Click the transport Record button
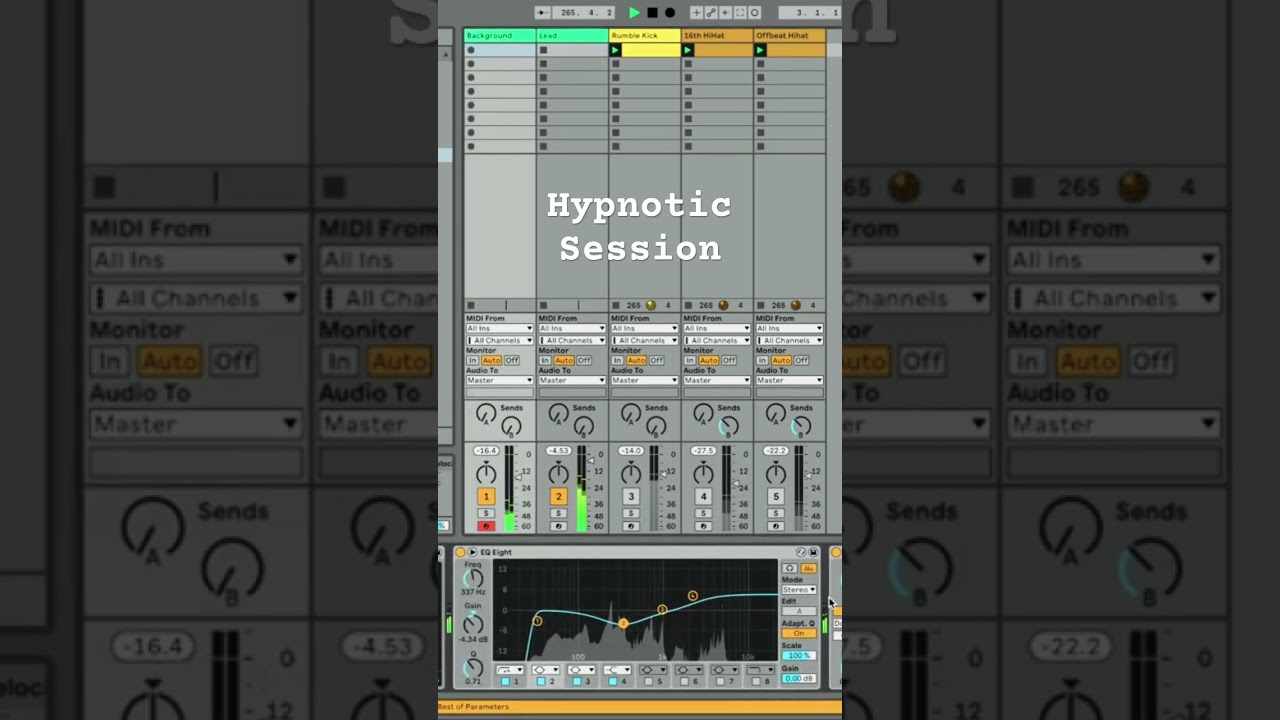 tap(670, 13)
